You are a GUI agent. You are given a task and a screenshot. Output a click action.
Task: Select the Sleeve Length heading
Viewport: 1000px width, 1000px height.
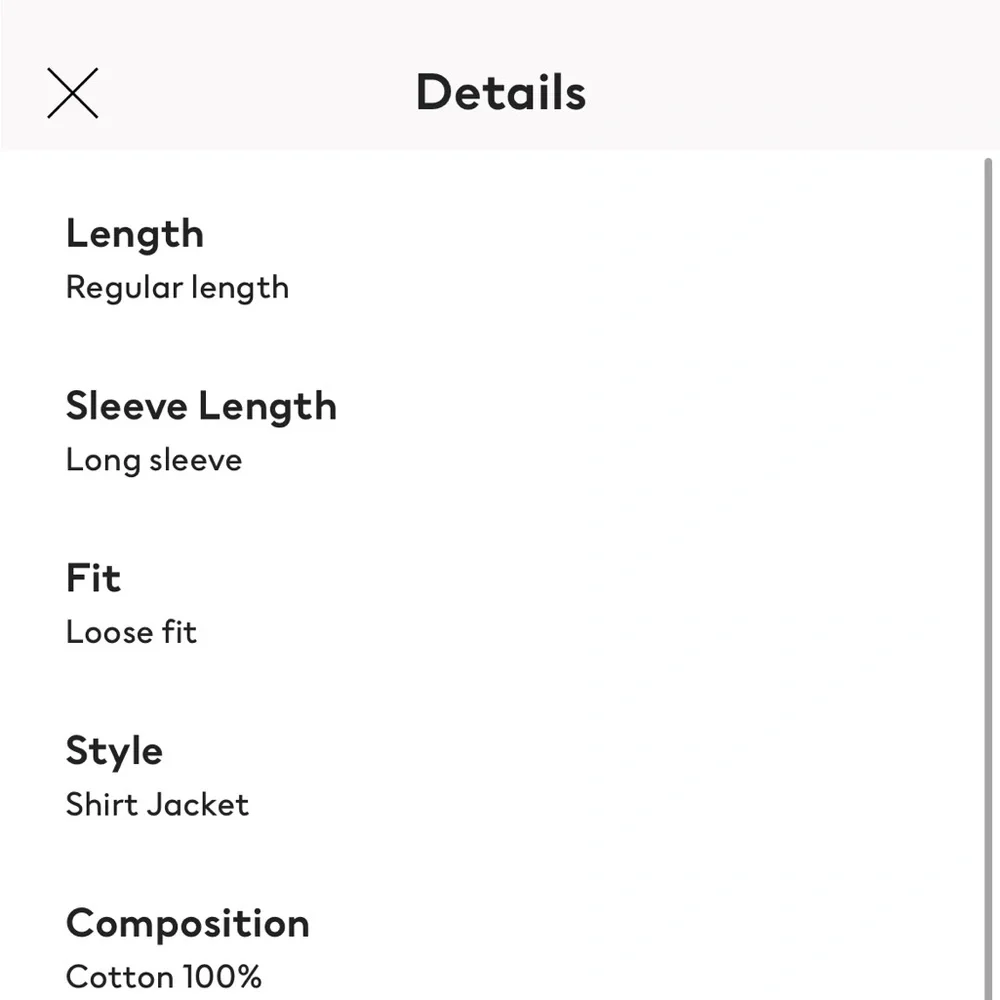201,406
